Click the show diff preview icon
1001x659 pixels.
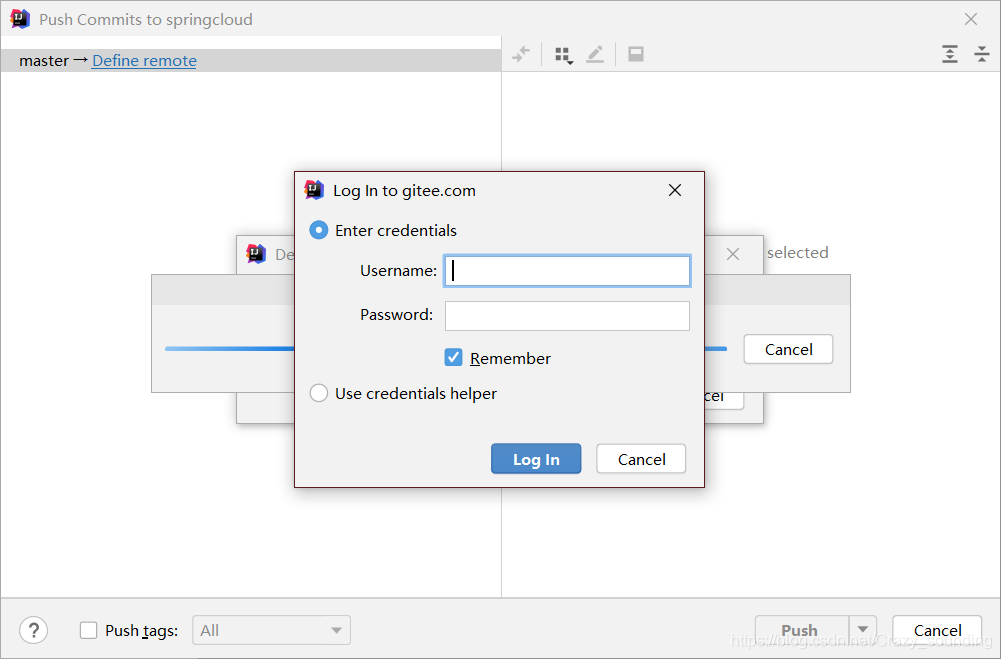point(636,54)
